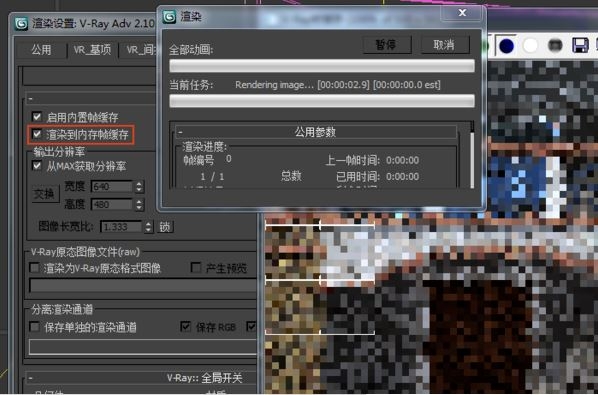Image resolution: width=598 pixels, height=395 pixels.
Task: Click the V-Ray原态图像文件(raw) group label
Action: (x=85, y=252)
